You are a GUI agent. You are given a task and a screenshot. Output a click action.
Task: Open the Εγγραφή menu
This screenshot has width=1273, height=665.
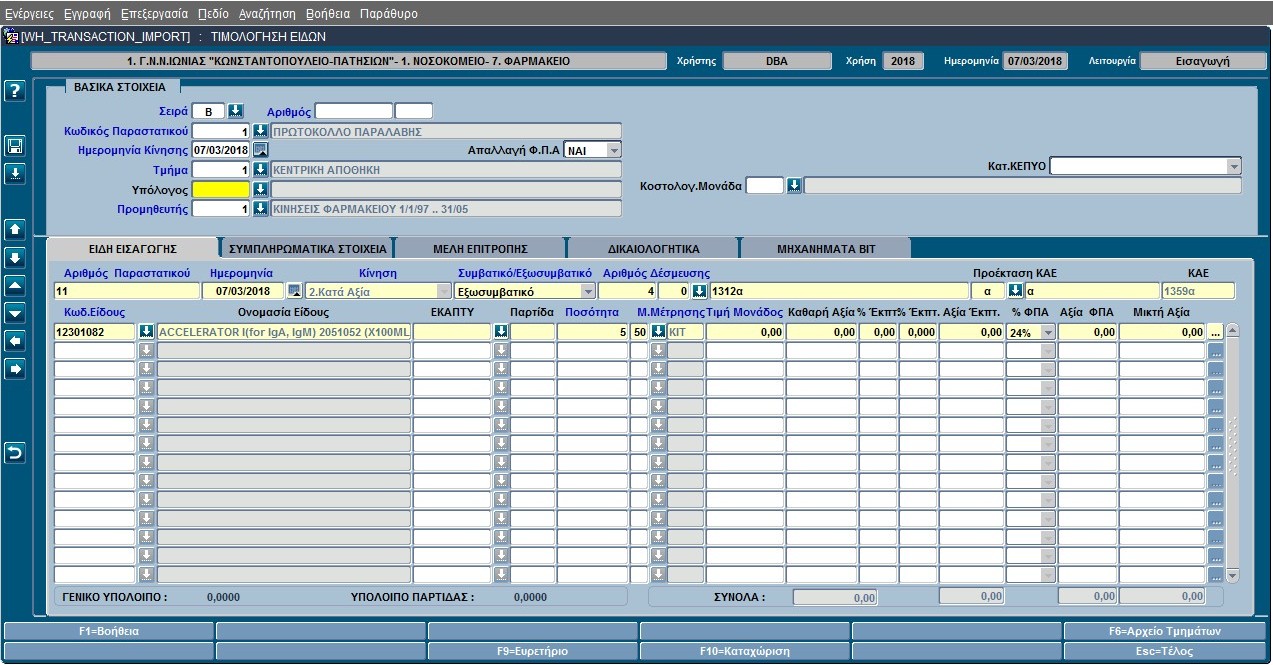click(x=88, y=14)
